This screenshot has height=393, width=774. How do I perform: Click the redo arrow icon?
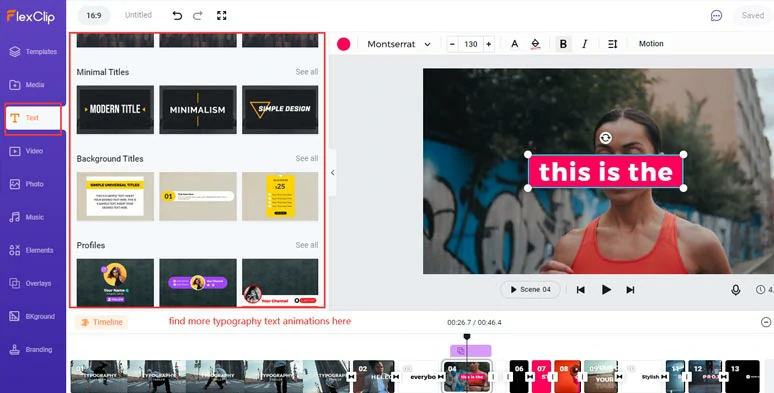tap(198, 15)
